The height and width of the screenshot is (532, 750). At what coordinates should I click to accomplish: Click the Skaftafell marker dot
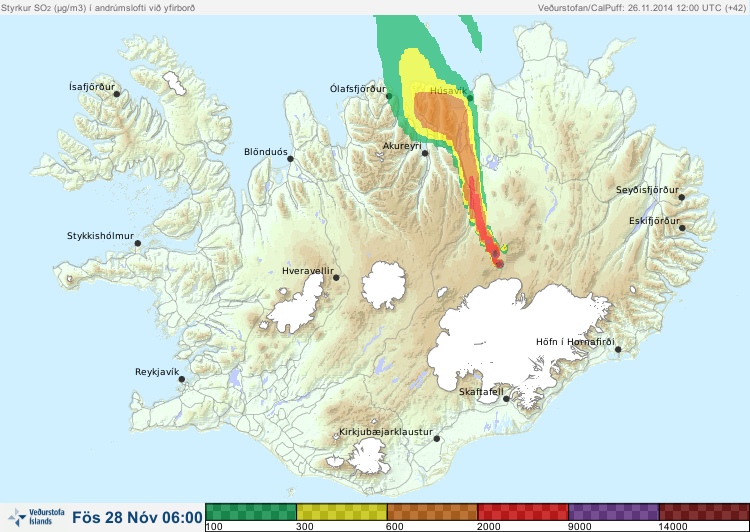[506, 399]
